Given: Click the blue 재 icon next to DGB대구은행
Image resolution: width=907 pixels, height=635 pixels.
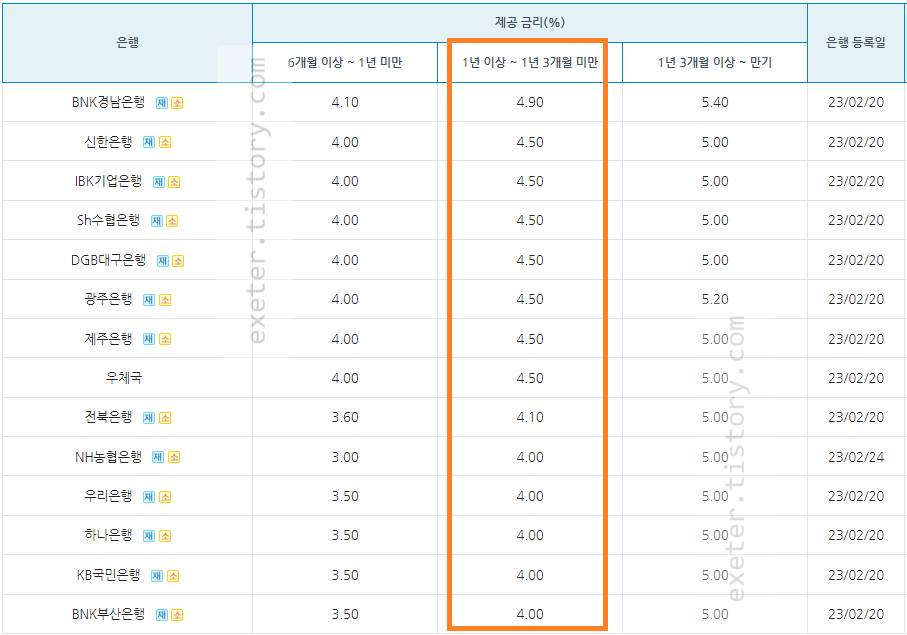Looking at the screenshot, I should pyautogui.click(x=163, y=261).
